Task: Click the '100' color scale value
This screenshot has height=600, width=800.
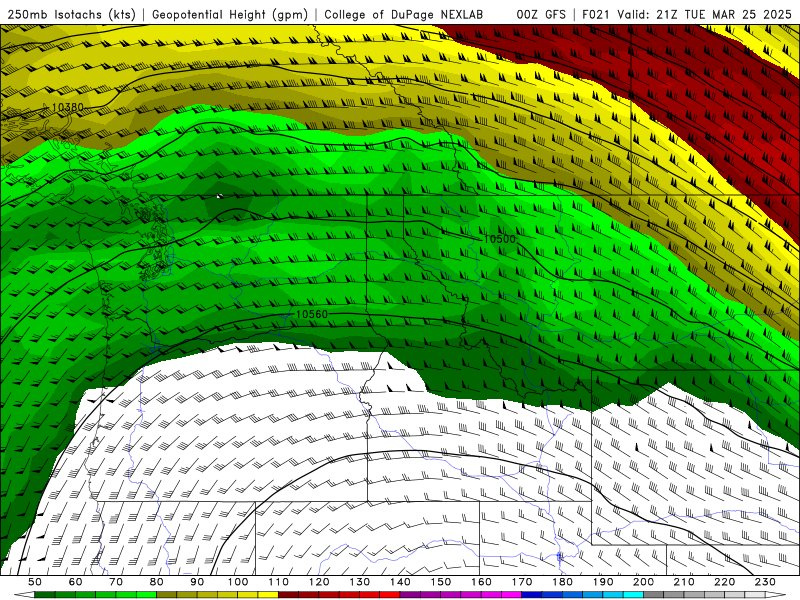Action: (238, 582)
